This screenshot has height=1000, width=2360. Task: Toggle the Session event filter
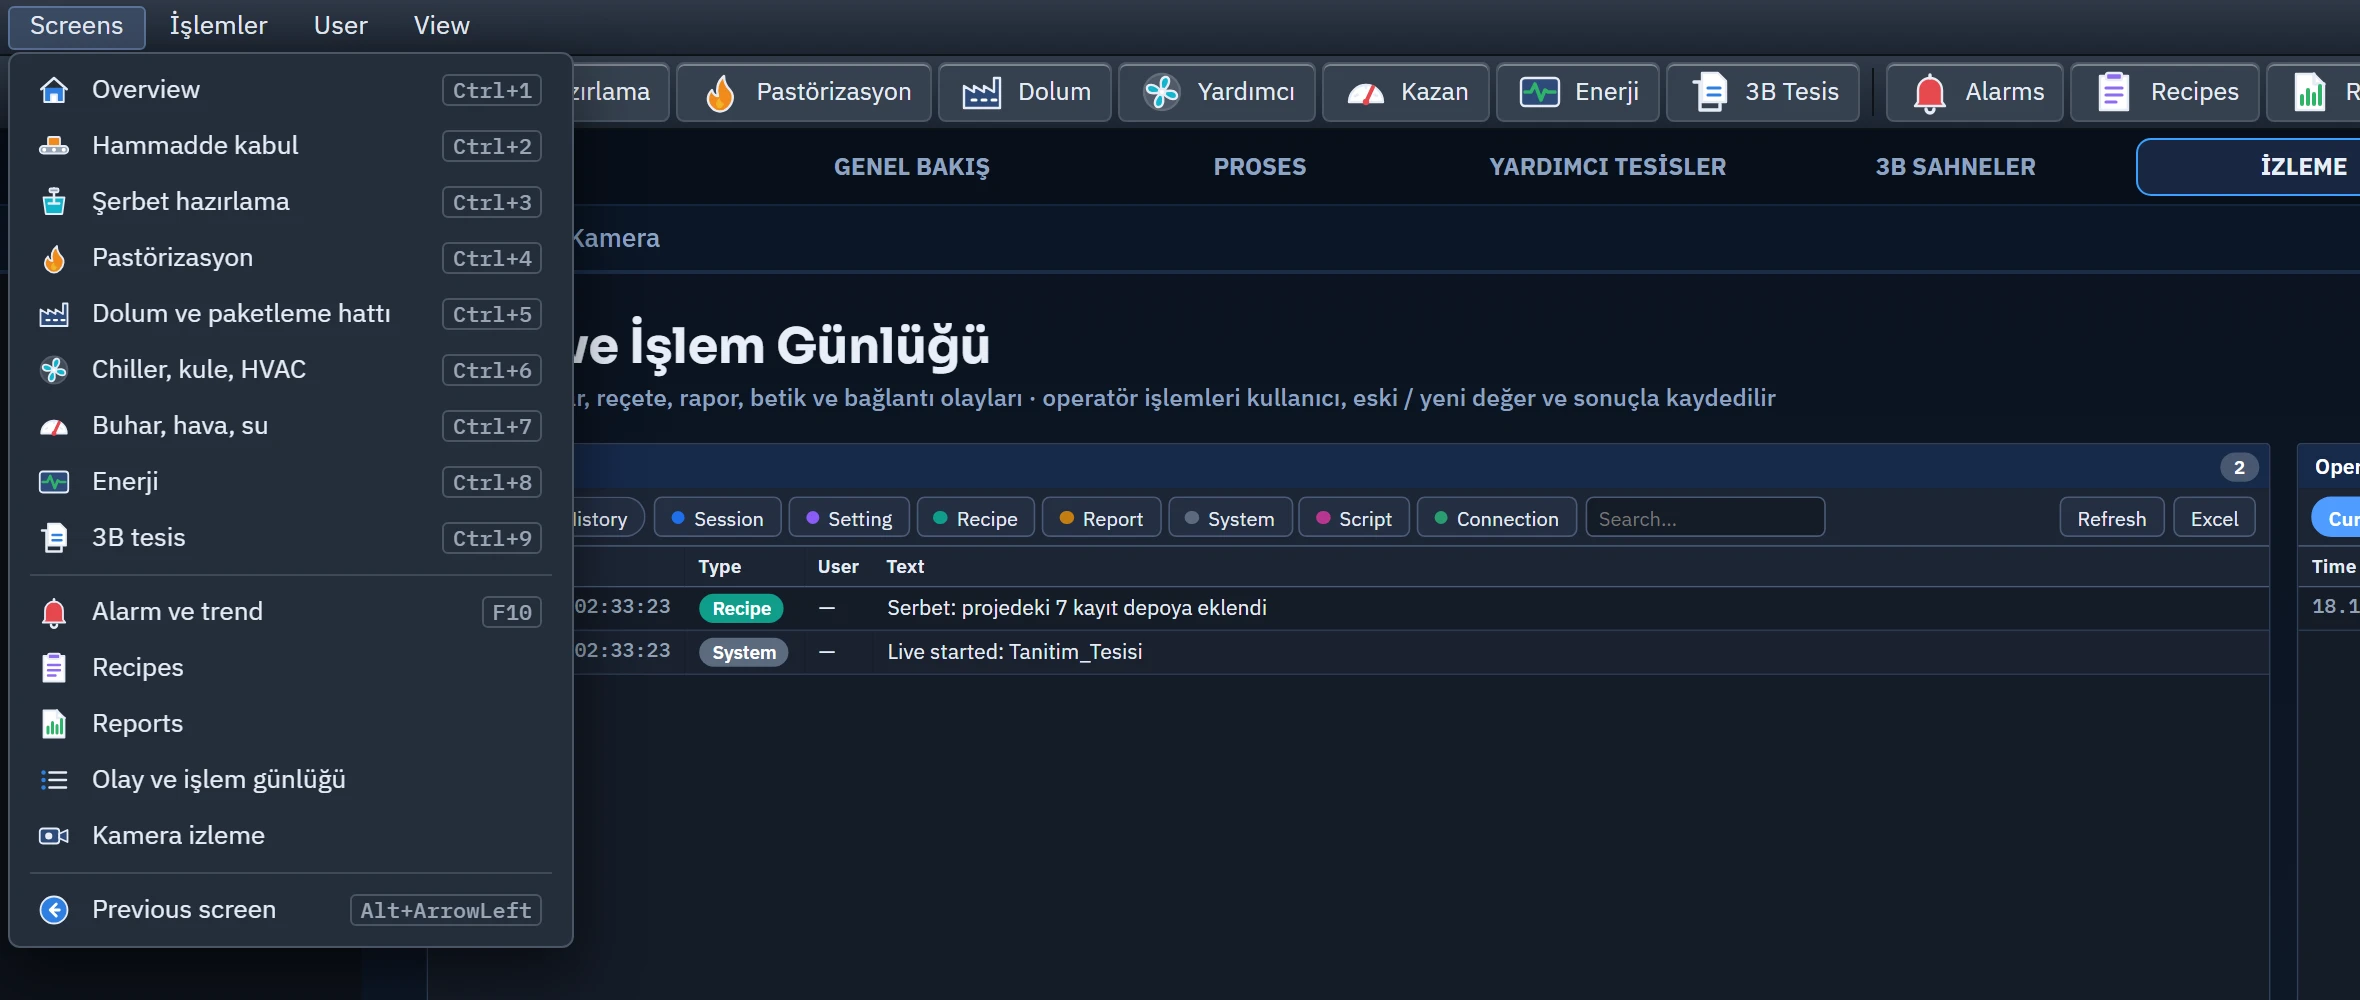718,518
